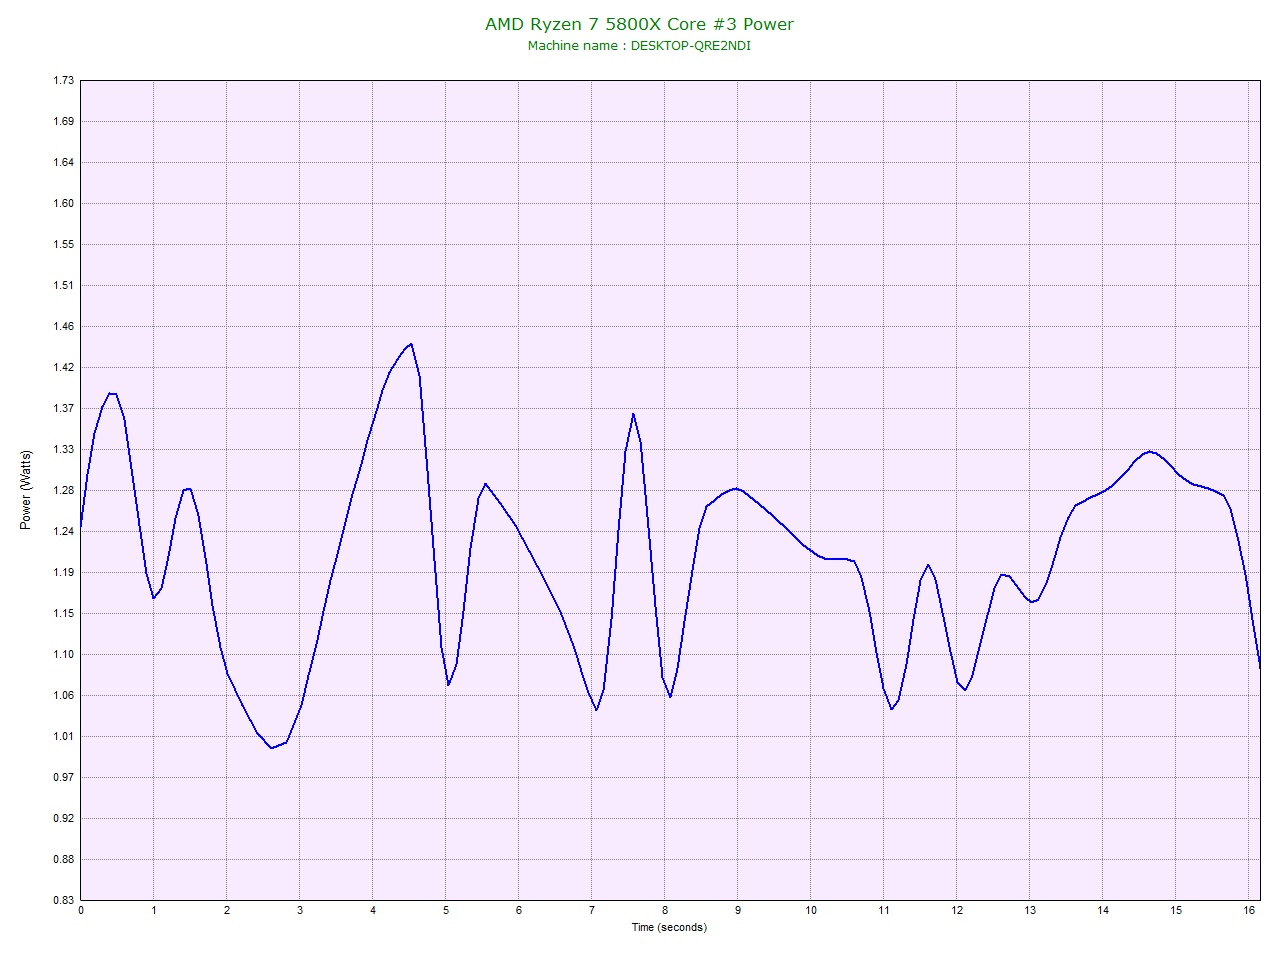
Task: Click the y-axis value 1.42
Action: pyautogui.click(x=63, y=367)
